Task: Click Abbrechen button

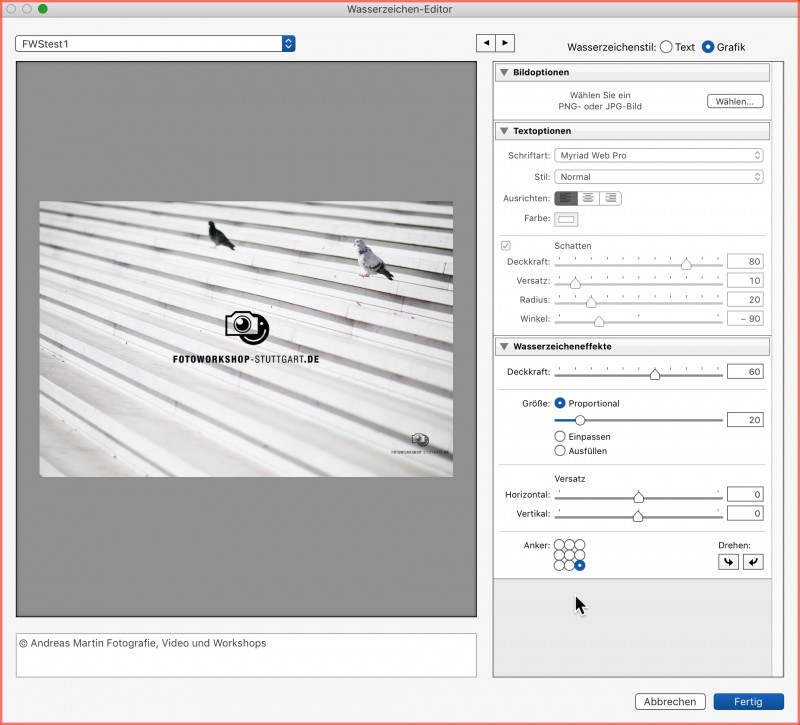Action: (670, 702)
